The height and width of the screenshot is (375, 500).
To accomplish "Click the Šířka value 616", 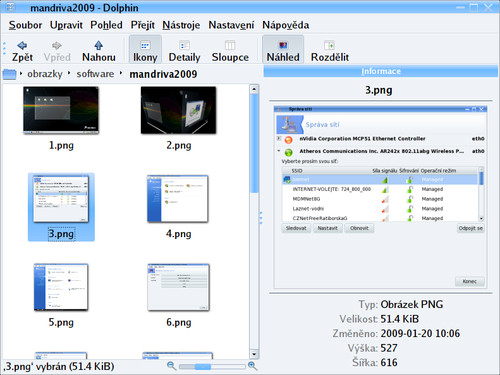I will (389, 363).
